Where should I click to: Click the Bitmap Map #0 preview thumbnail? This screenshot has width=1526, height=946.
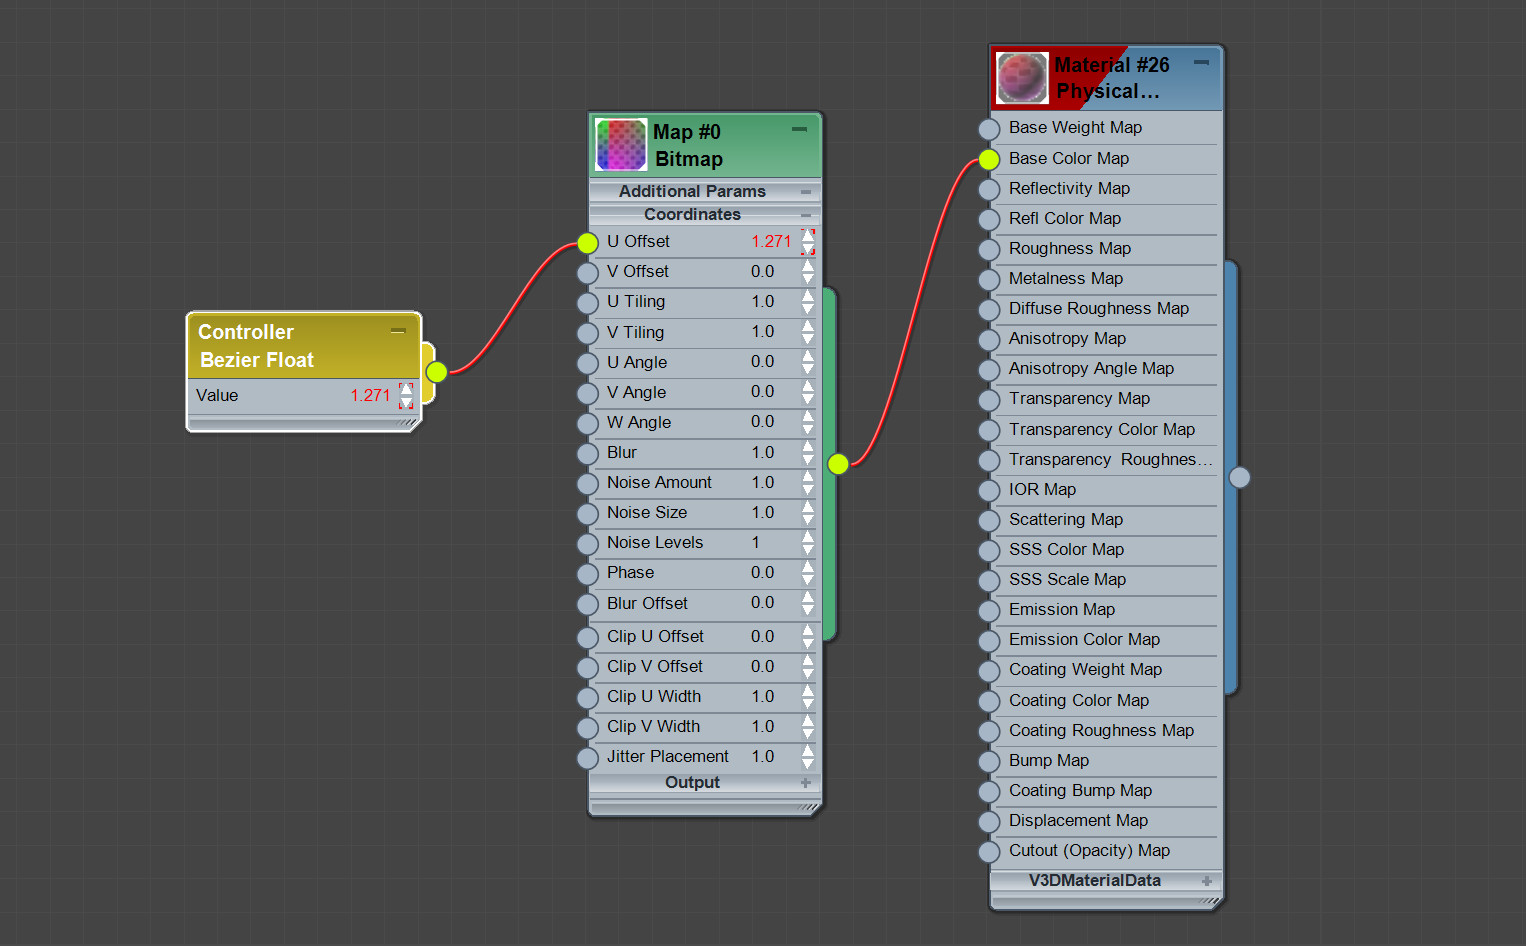click(x=621, y=145)
